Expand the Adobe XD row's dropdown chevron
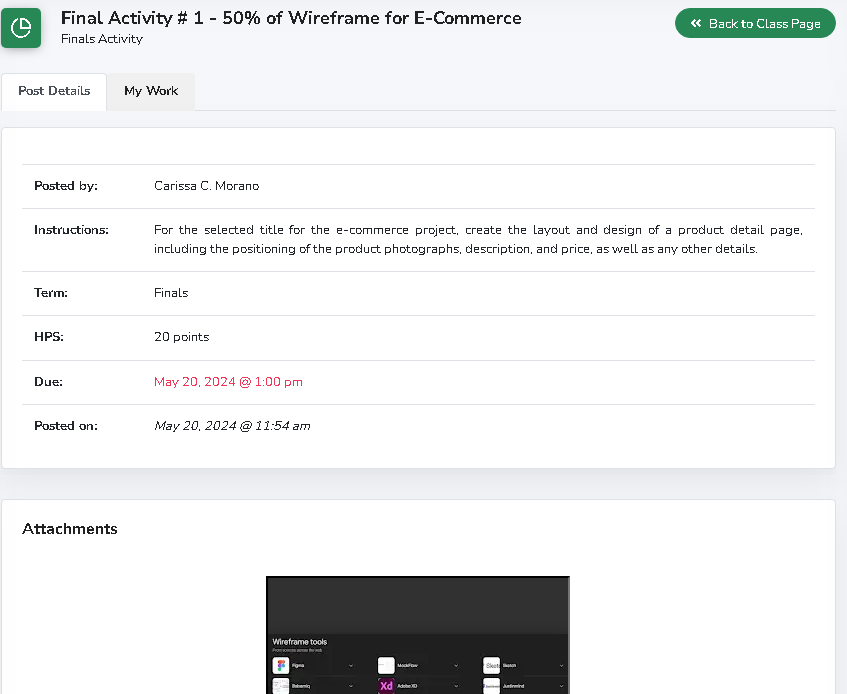 (456, 686)
